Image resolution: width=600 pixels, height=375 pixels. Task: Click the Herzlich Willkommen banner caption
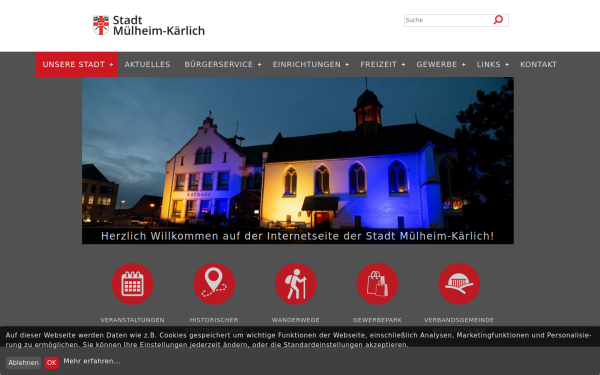[298, 236]
